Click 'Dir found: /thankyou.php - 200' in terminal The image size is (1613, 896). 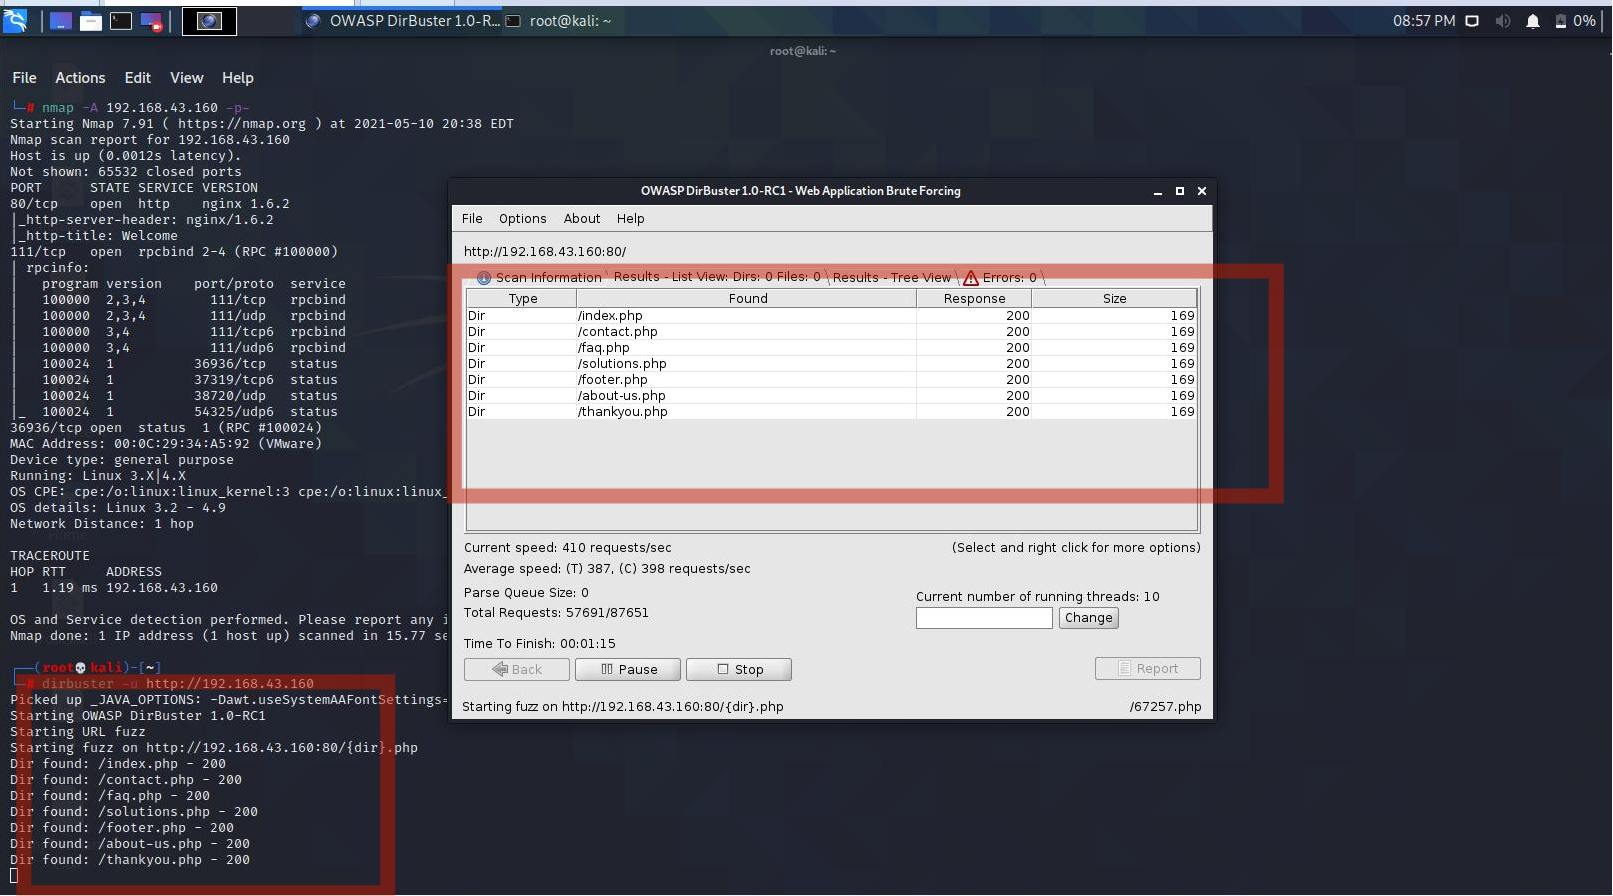pyautogui.click(x=130, y=860)
